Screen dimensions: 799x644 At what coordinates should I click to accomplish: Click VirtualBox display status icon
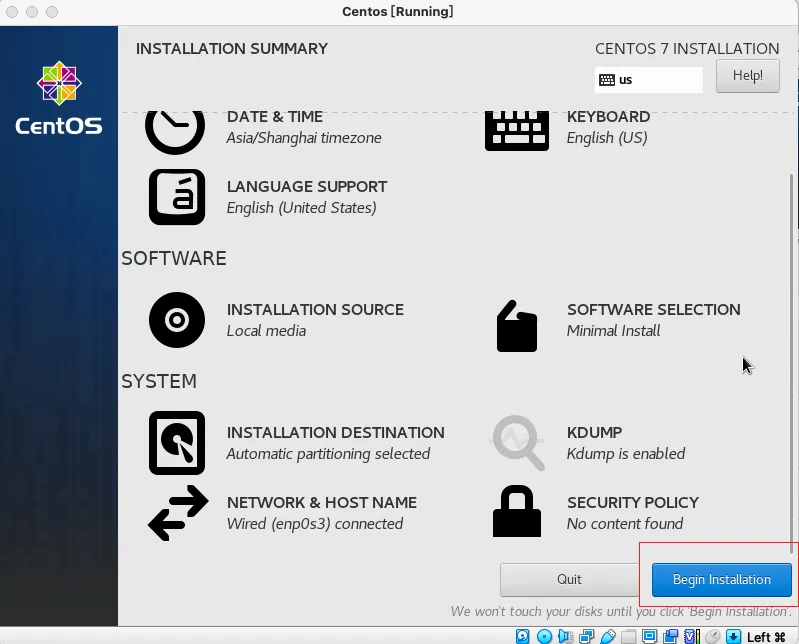(649, 636)
